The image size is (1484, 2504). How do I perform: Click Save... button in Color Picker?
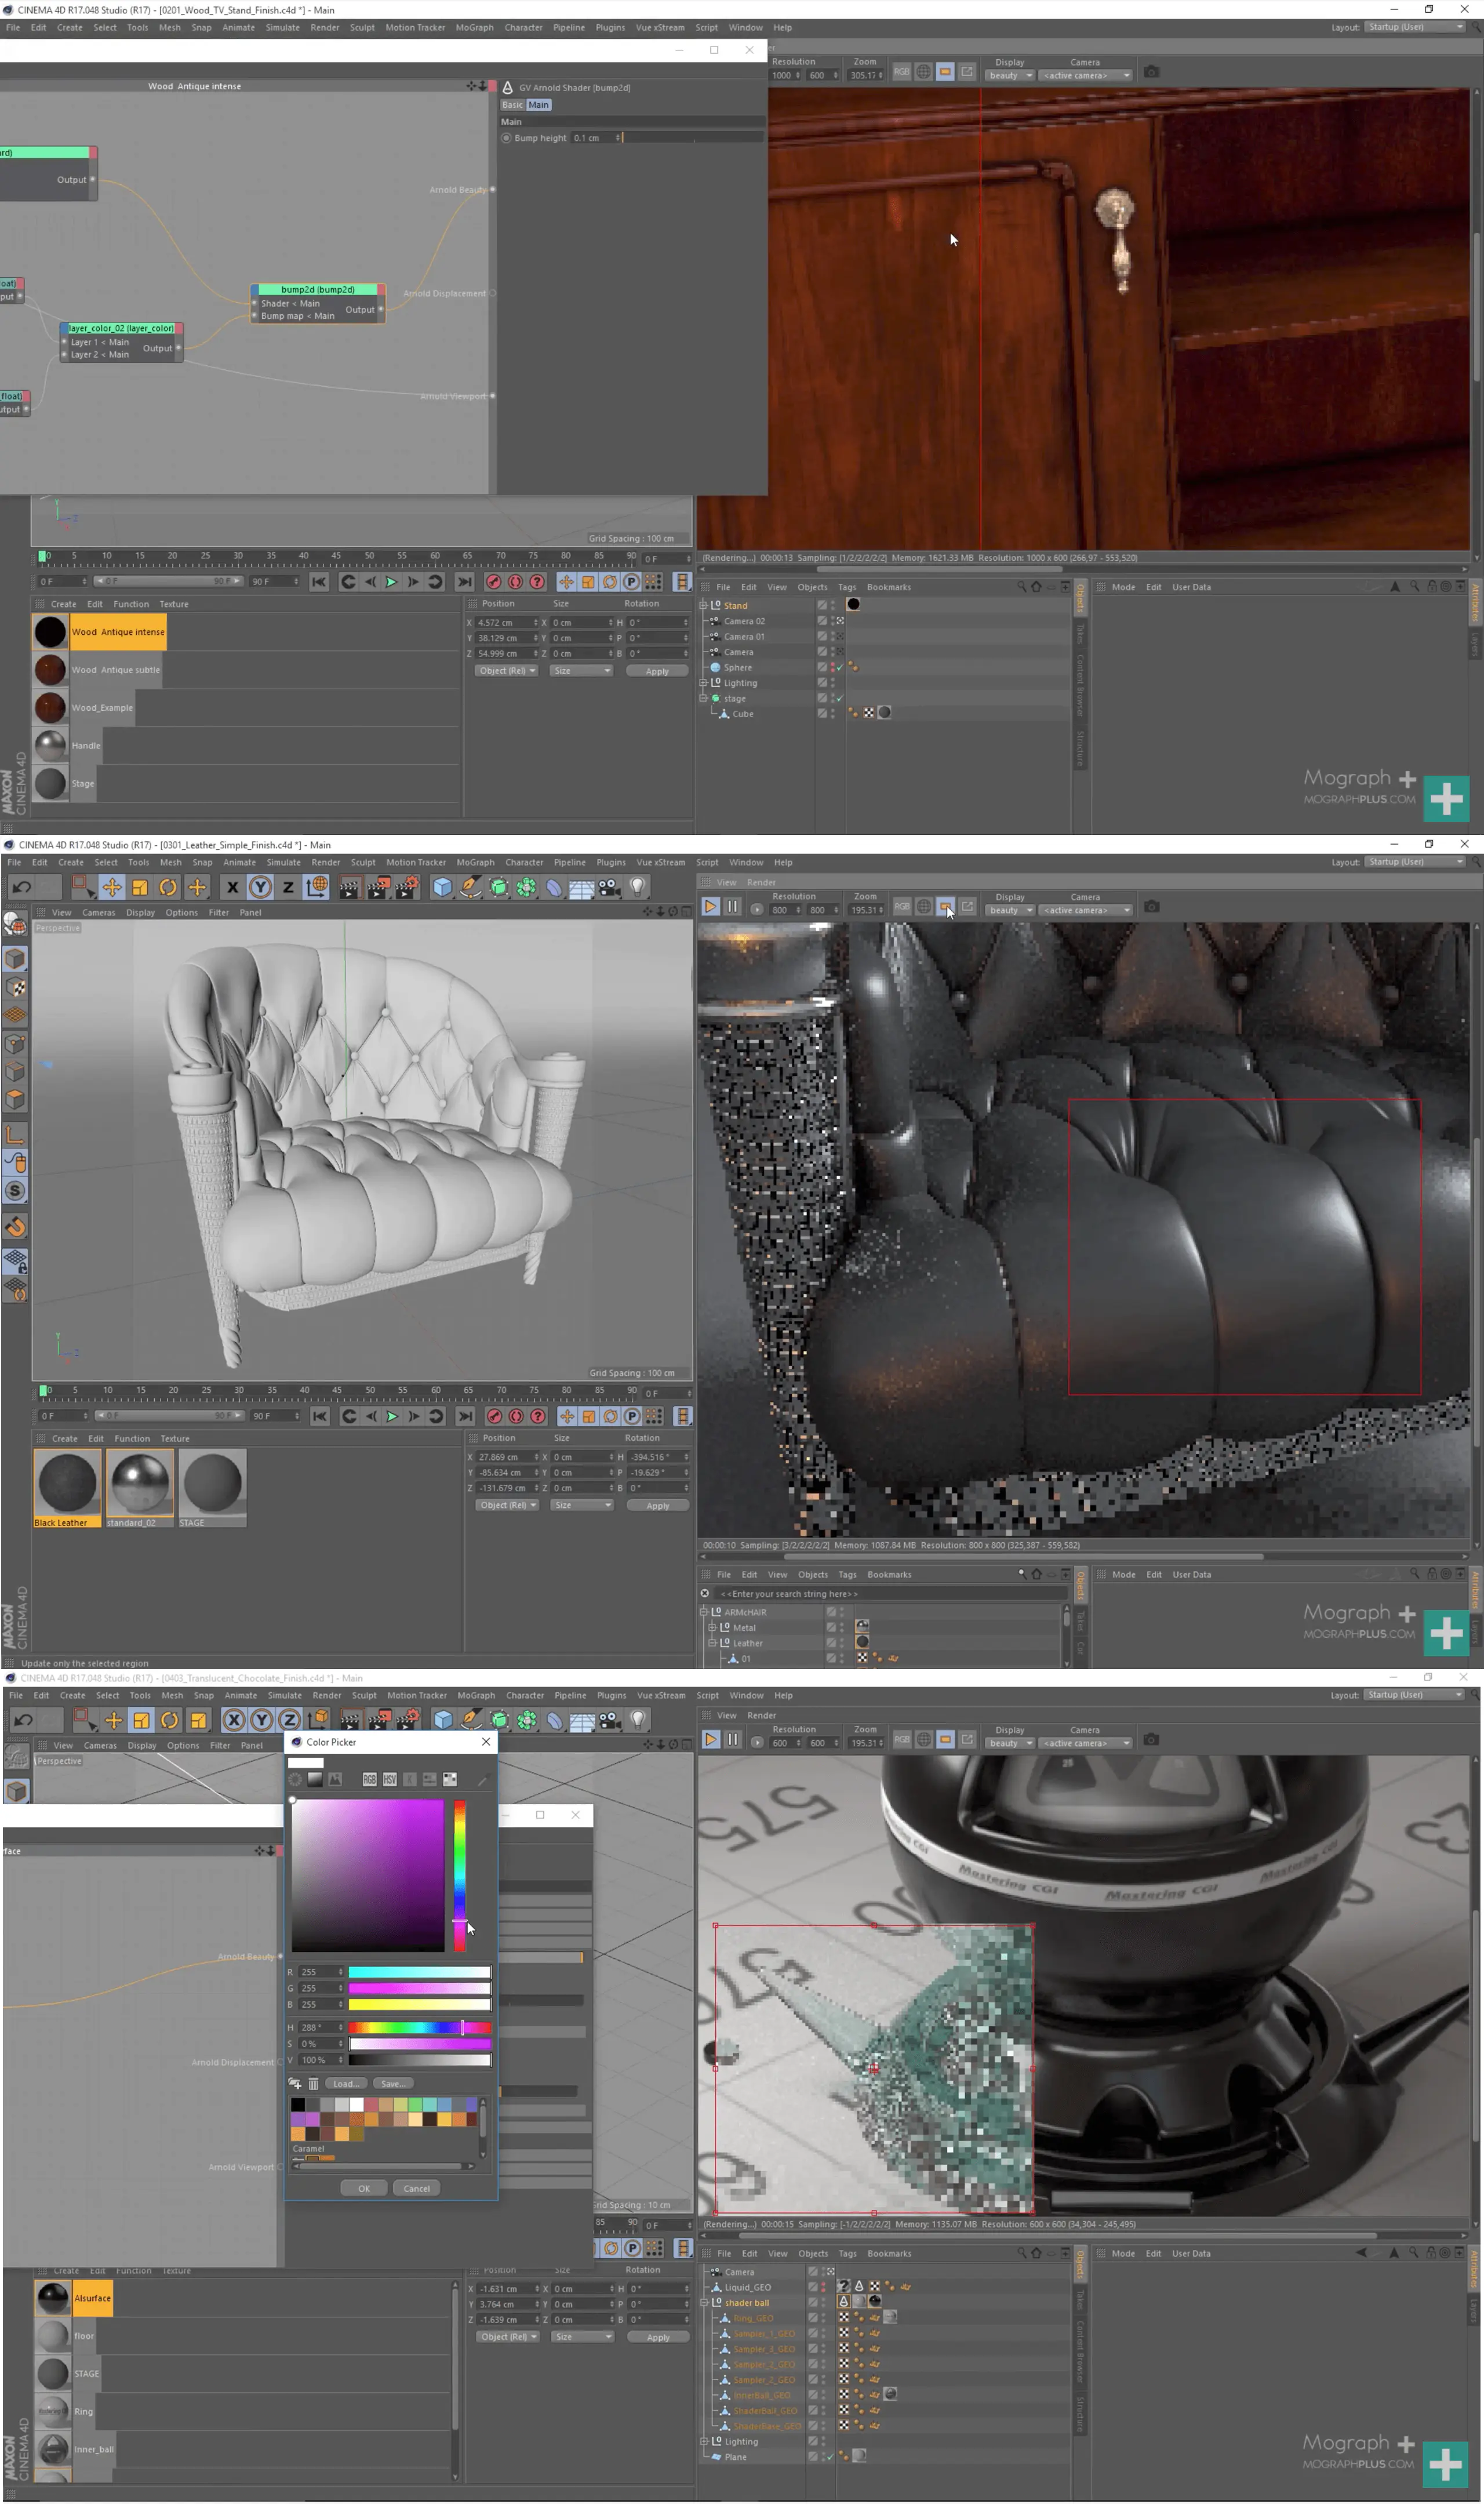coord(393,2084)
